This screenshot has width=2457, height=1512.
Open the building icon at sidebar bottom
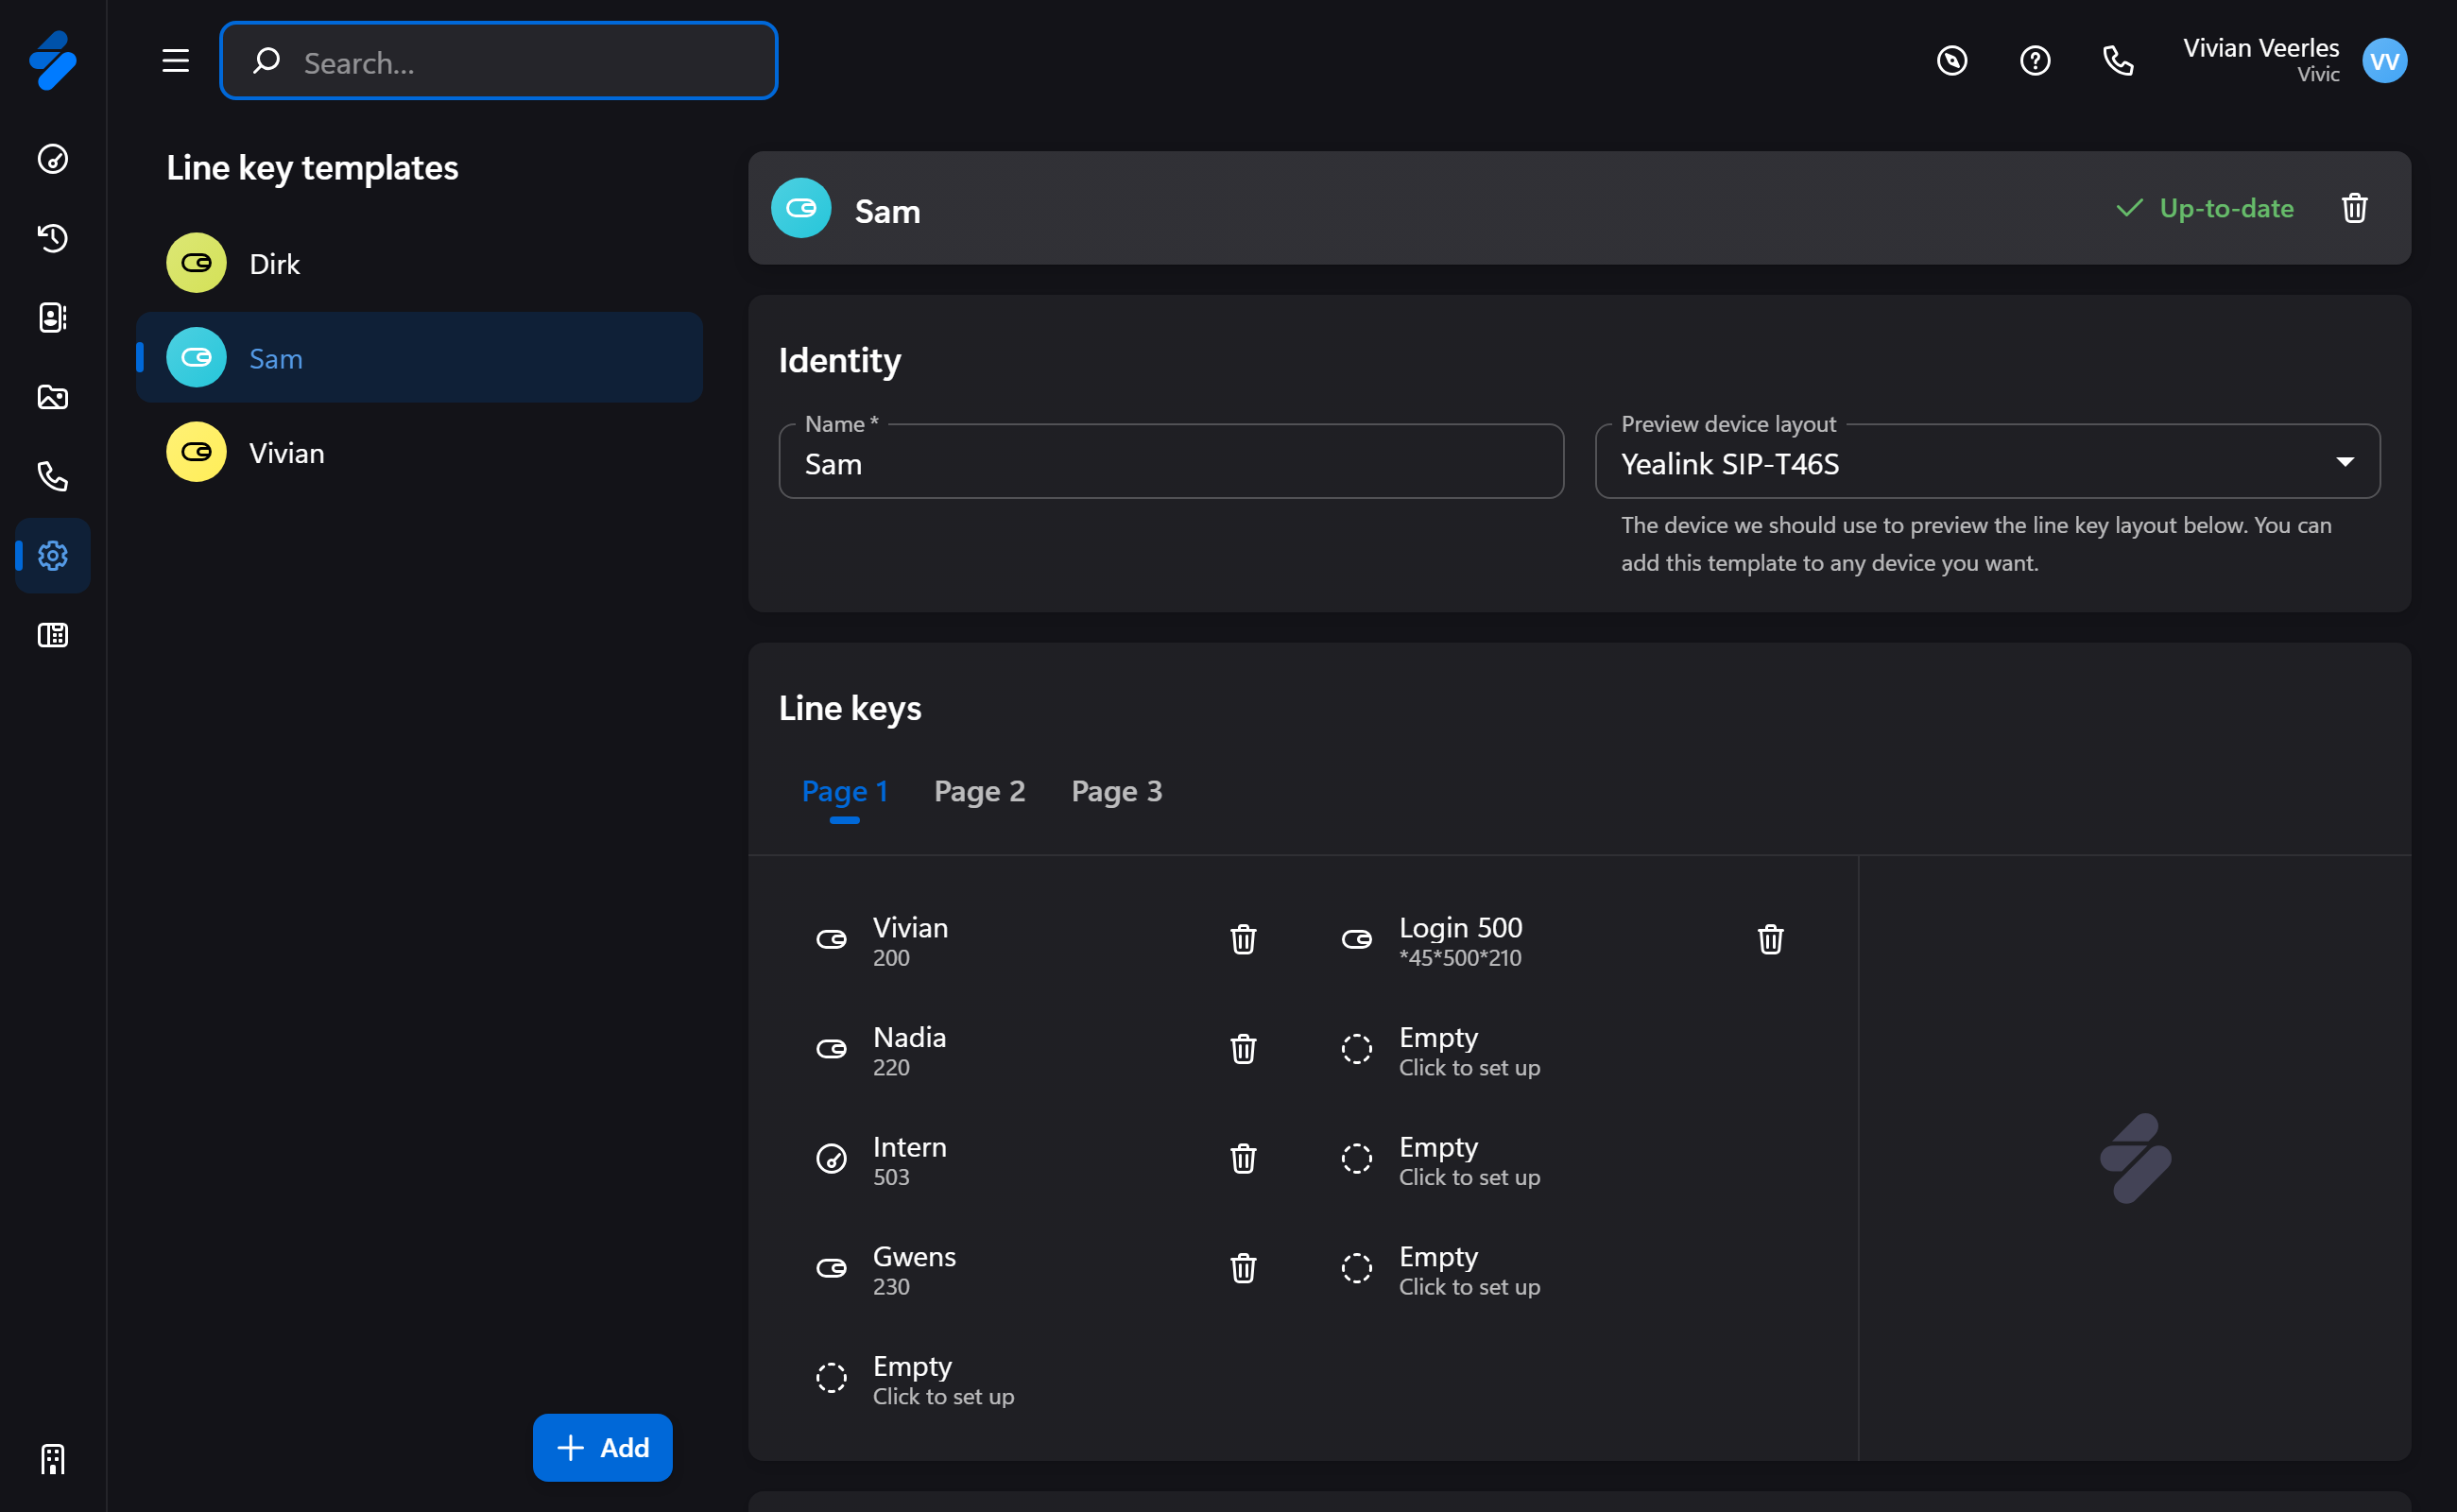coord(53,1459)
